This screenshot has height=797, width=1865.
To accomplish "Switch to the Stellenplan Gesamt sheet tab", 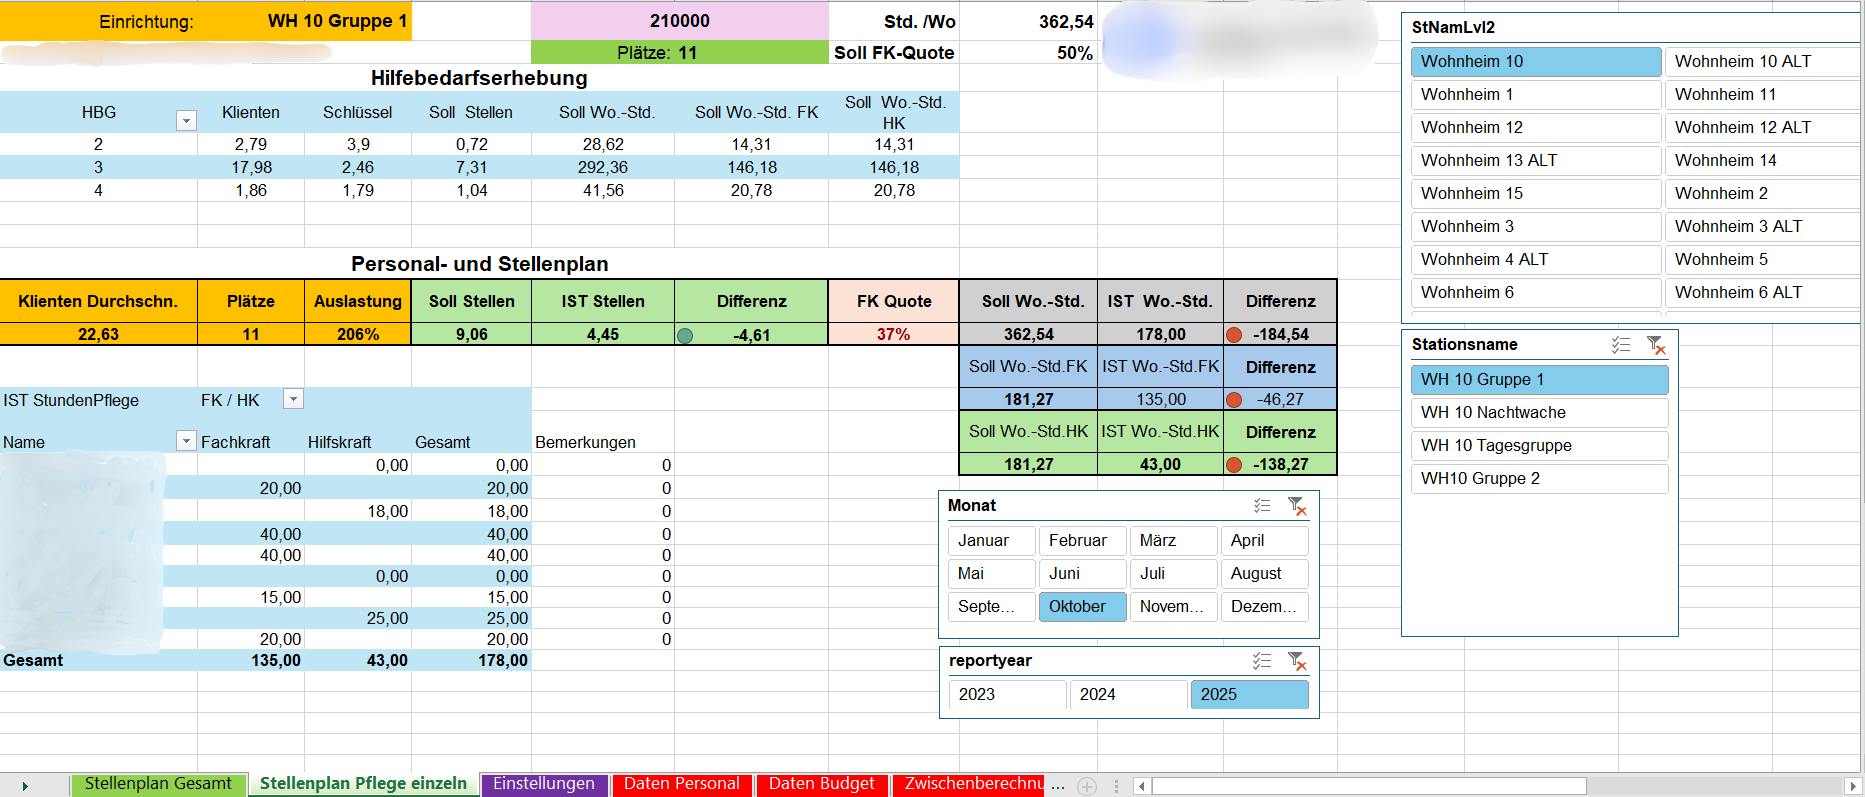I will 158,784.
